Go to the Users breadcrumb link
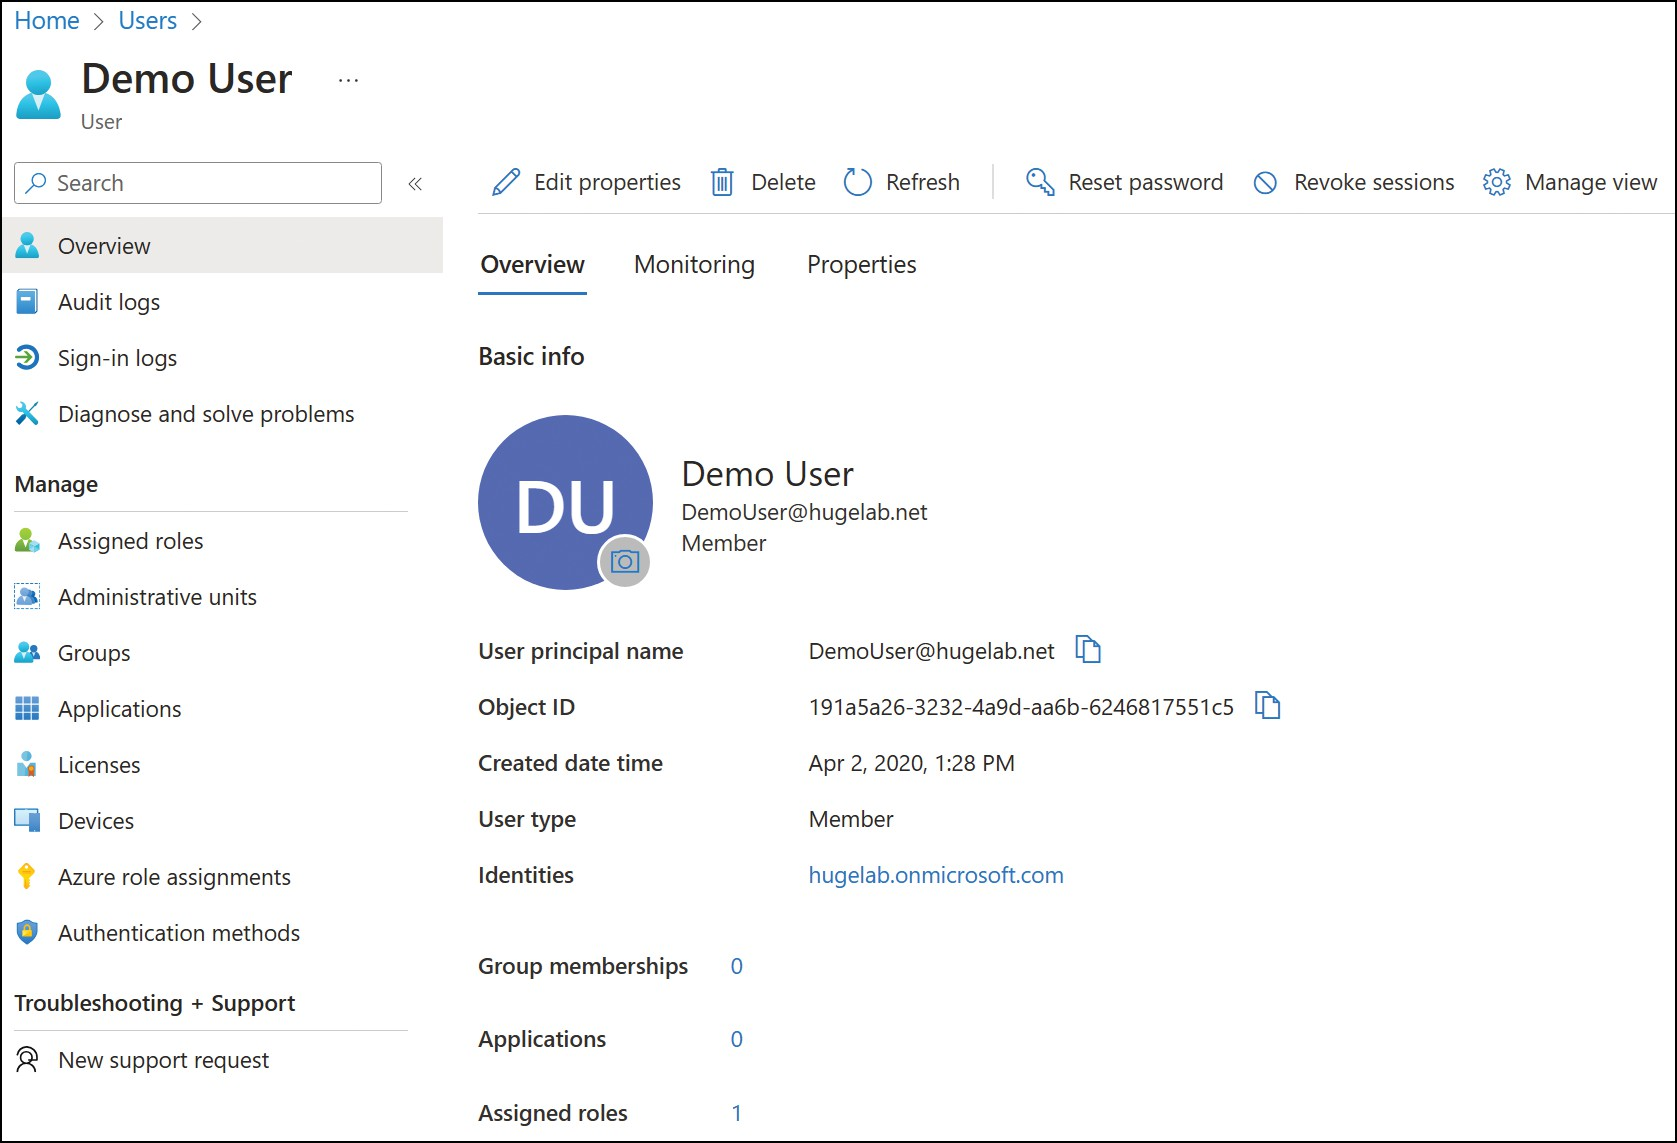The height and width of the screenshot is (1143, 1677). [148, 21]
